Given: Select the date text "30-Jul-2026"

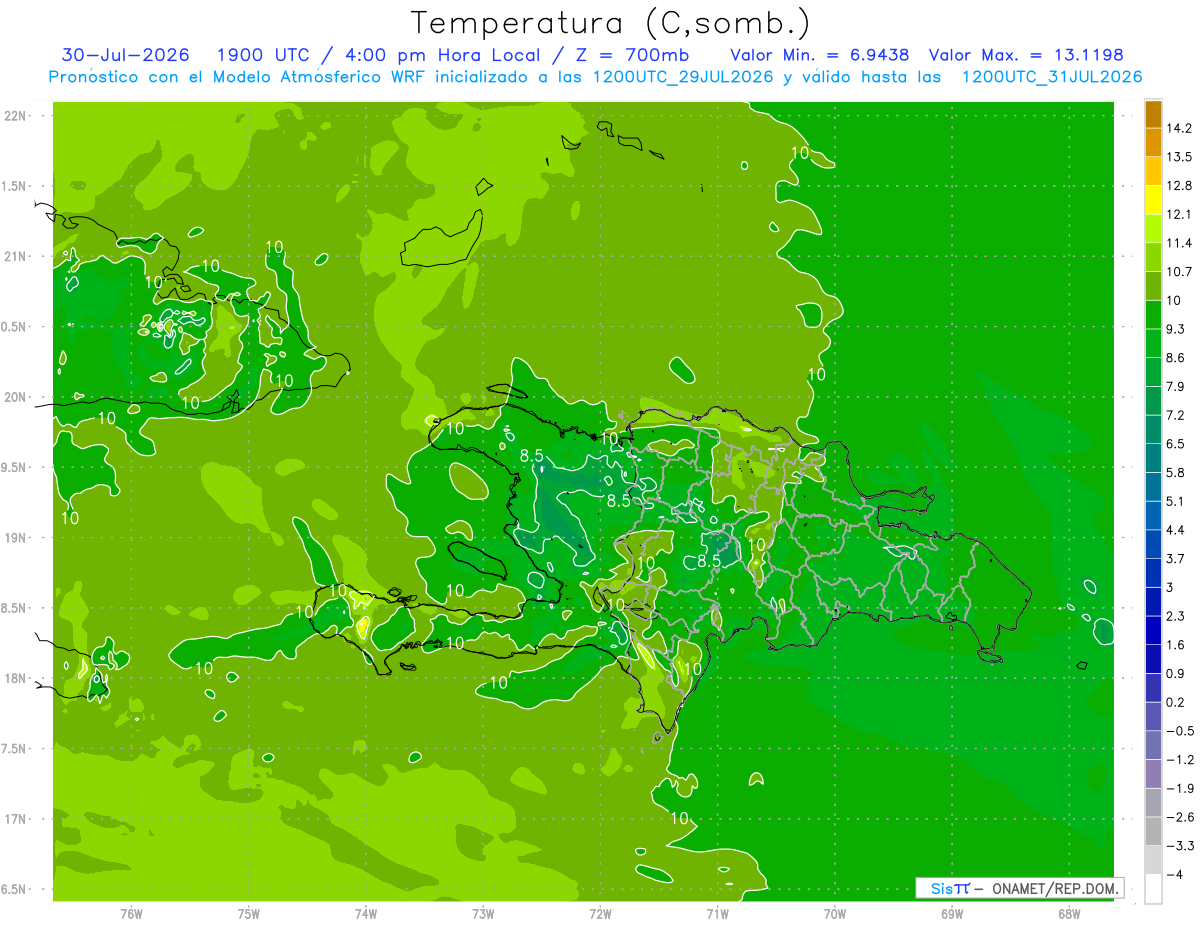Looking at the screenshot, I should tap(125, 55).
